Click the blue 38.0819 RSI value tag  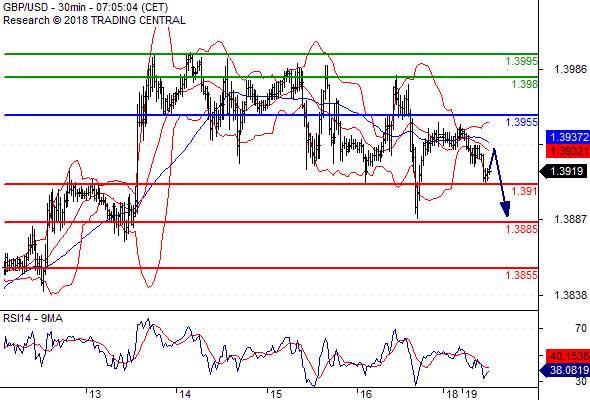pos(565,370)
